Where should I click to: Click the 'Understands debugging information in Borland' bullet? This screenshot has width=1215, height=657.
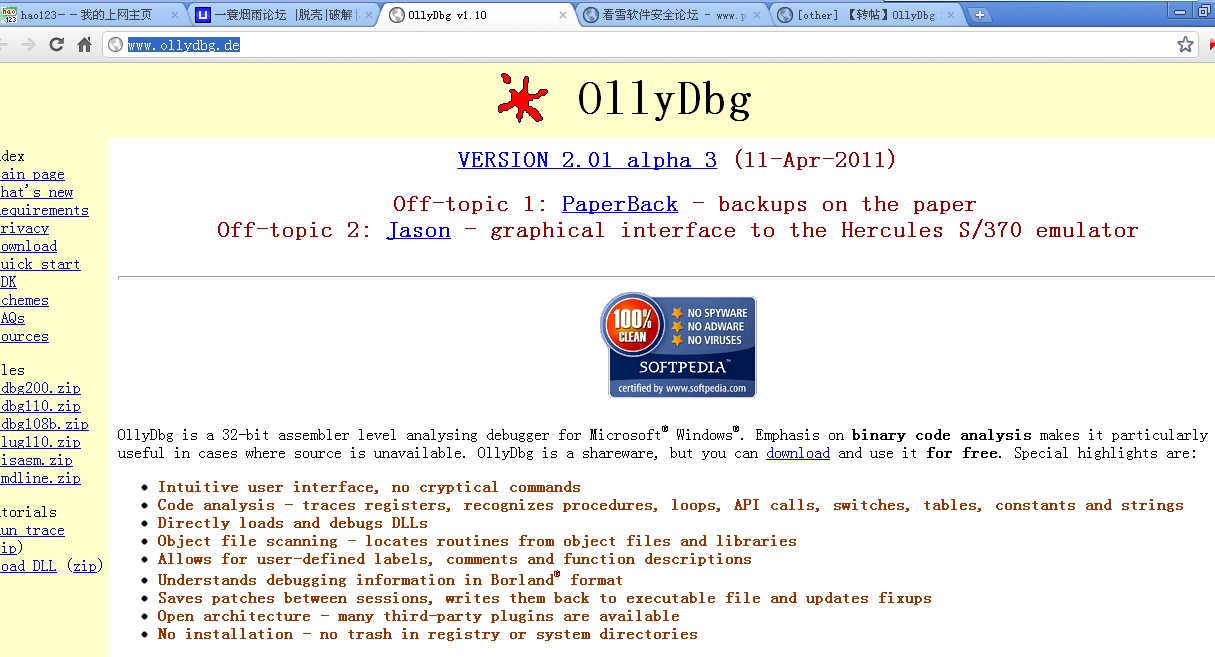390,580
